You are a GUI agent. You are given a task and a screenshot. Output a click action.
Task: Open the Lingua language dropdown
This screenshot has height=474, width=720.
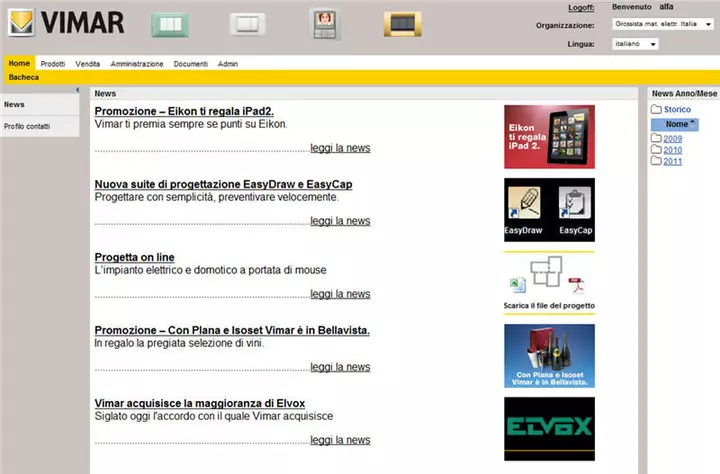(x=635, y=44)
